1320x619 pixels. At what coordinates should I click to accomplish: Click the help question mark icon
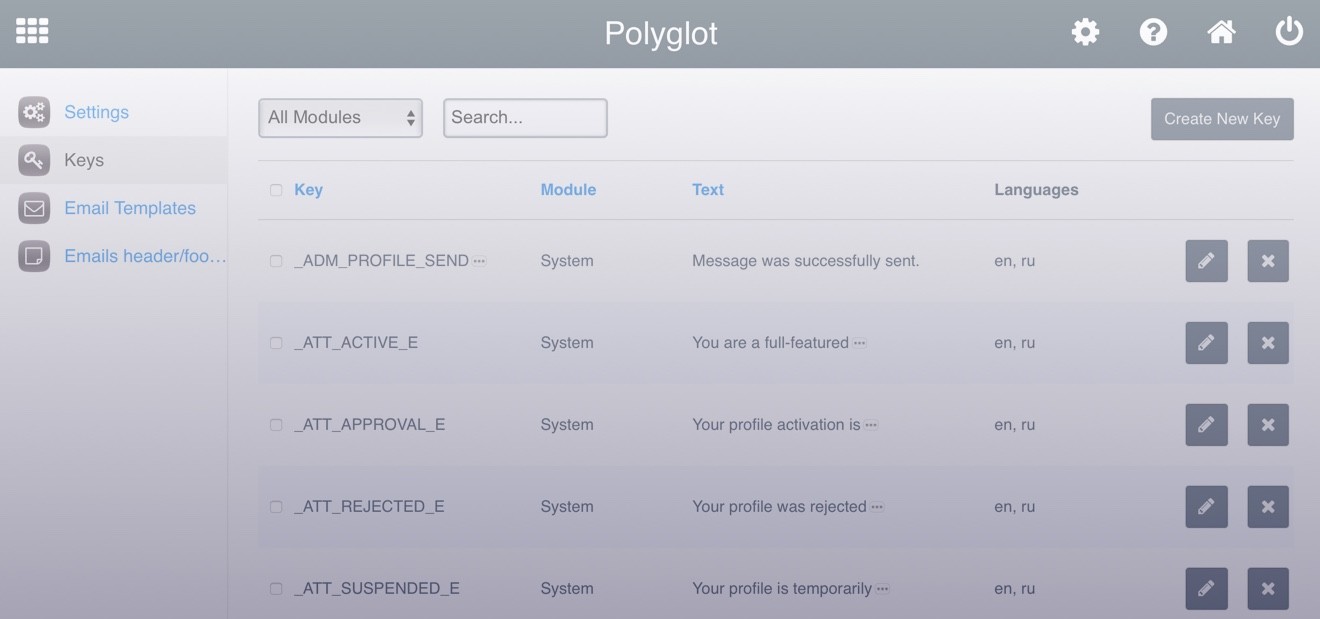coord(1153,32)
